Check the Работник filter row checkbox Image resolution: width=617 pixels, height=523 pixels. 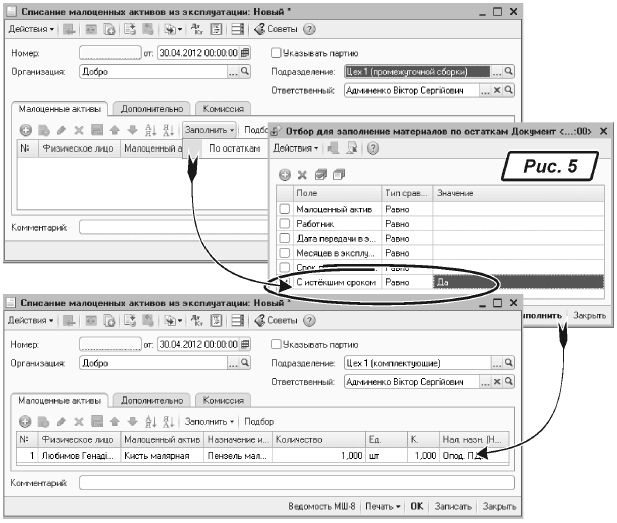tap(285, 223)
